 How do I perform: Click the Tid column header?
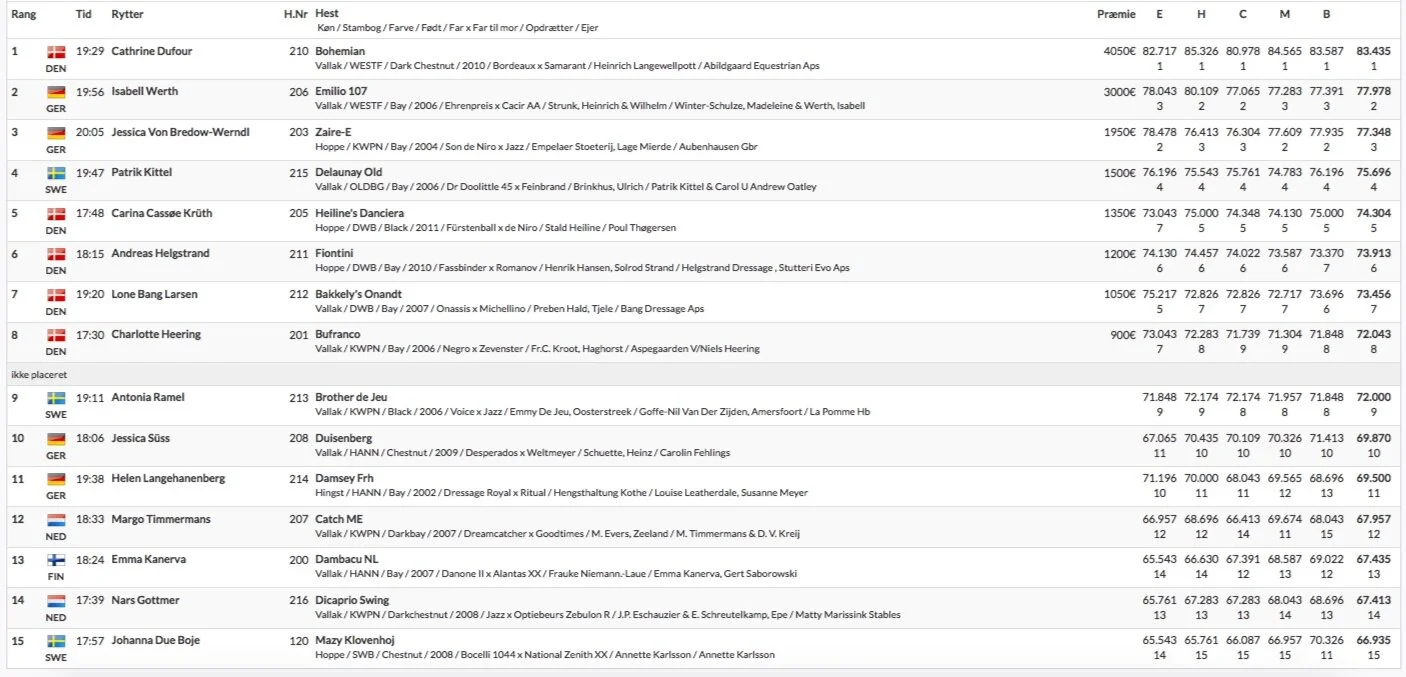tap(84, 14)
